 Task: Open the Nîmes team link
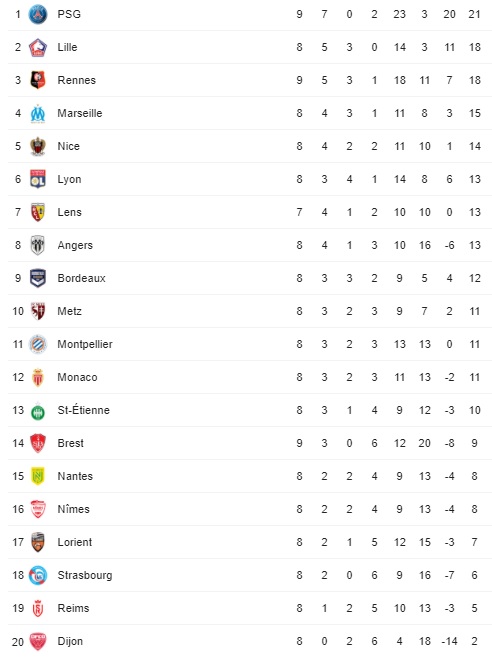tap(73, 509)
